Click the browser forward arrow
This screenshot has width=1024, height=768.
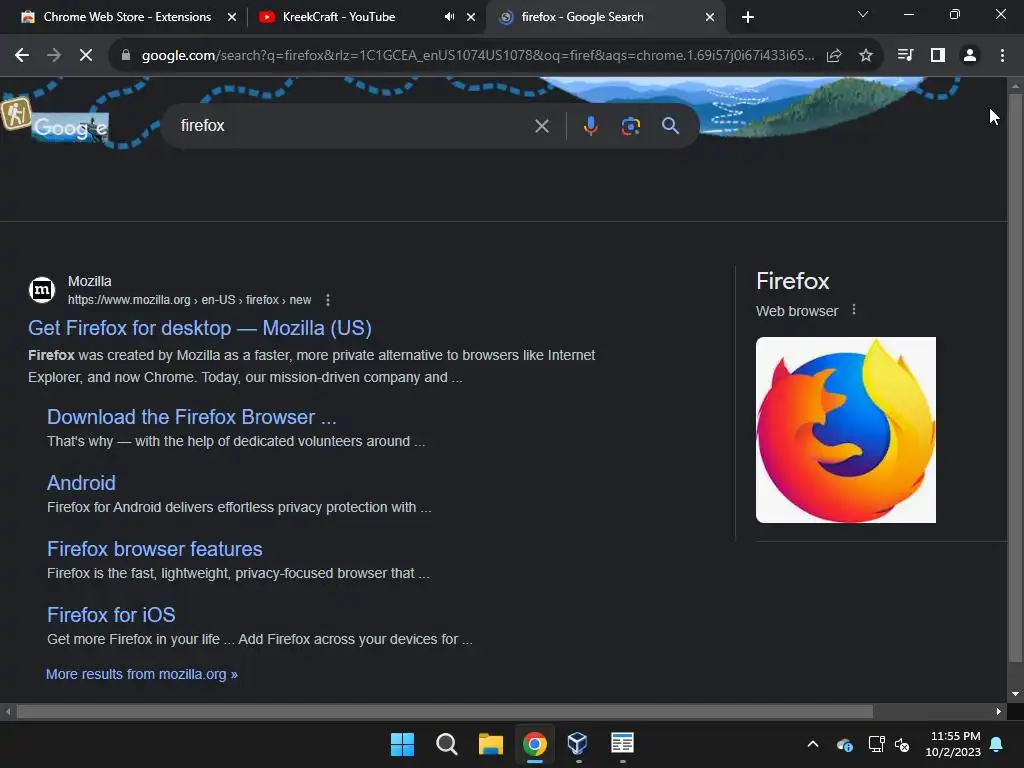tap(54, 56)
